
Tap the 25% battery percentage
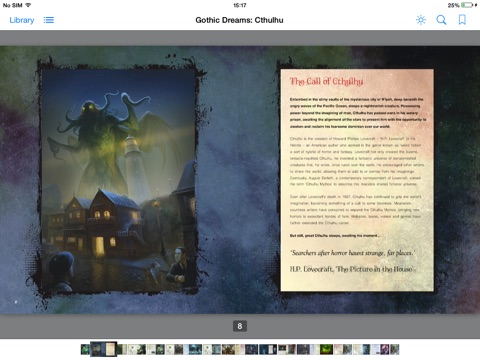(453, 5)
